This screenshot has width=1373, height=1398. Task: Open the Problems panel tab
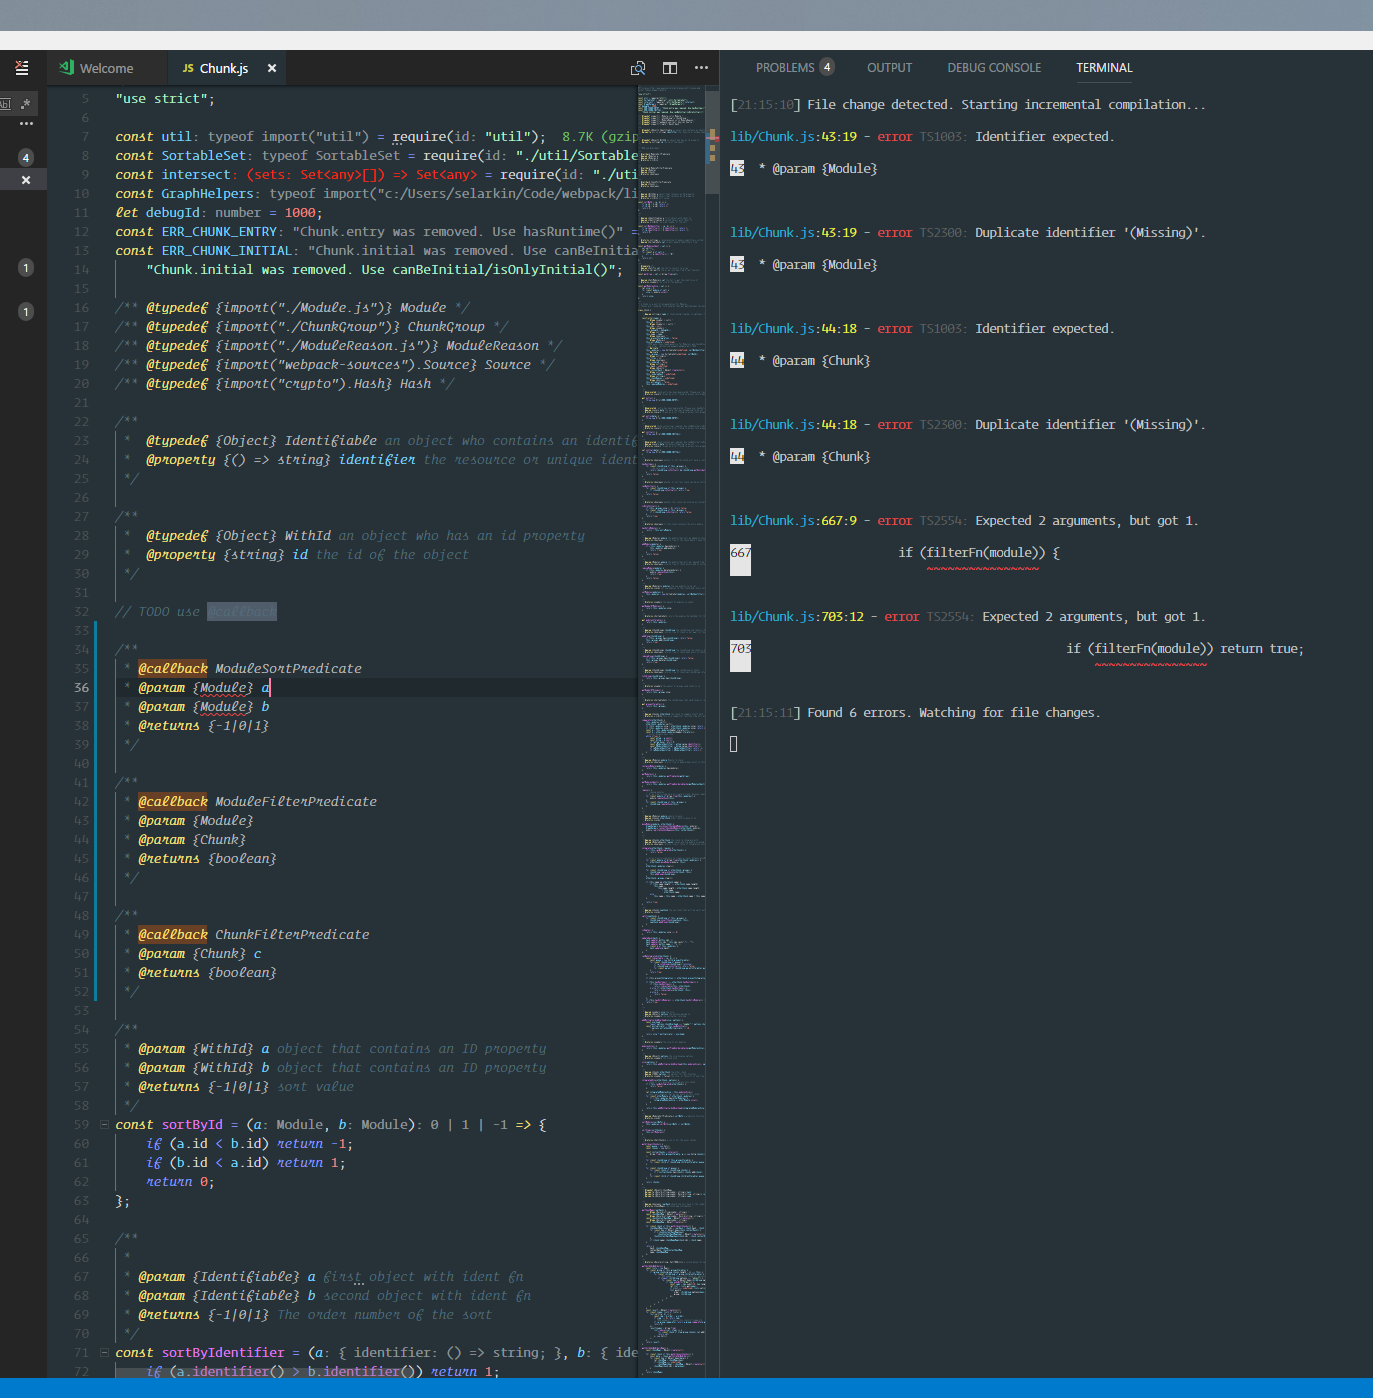click(x=785, y=68)
